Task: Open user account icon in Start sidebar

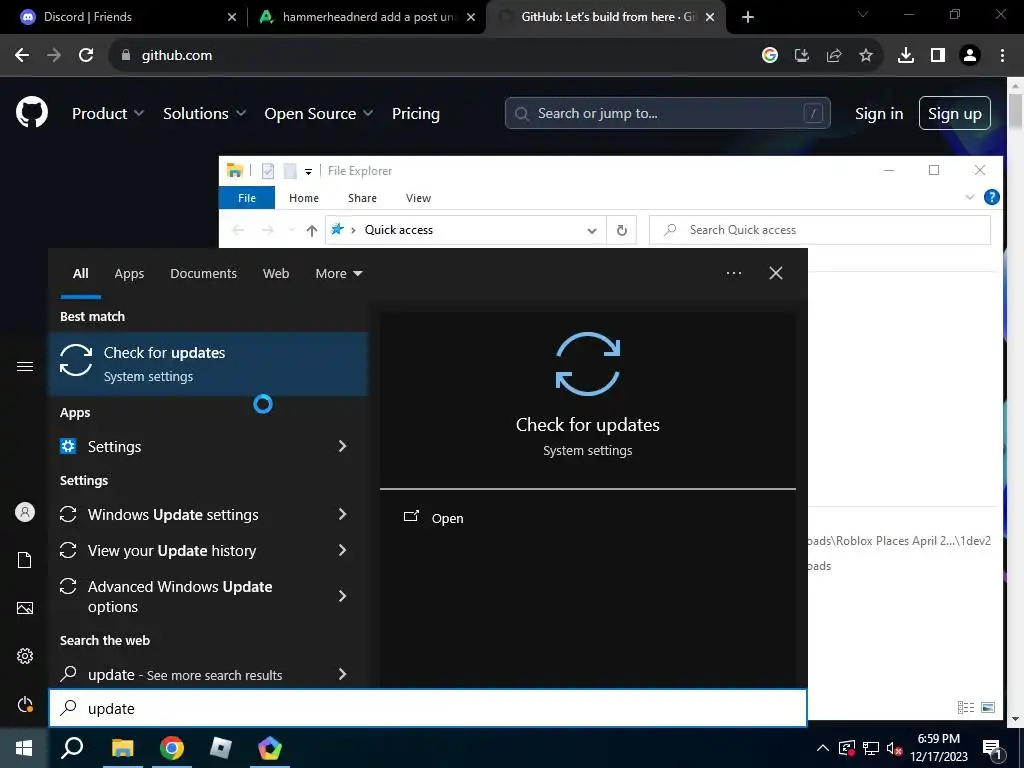Action: tap(25, 512)
